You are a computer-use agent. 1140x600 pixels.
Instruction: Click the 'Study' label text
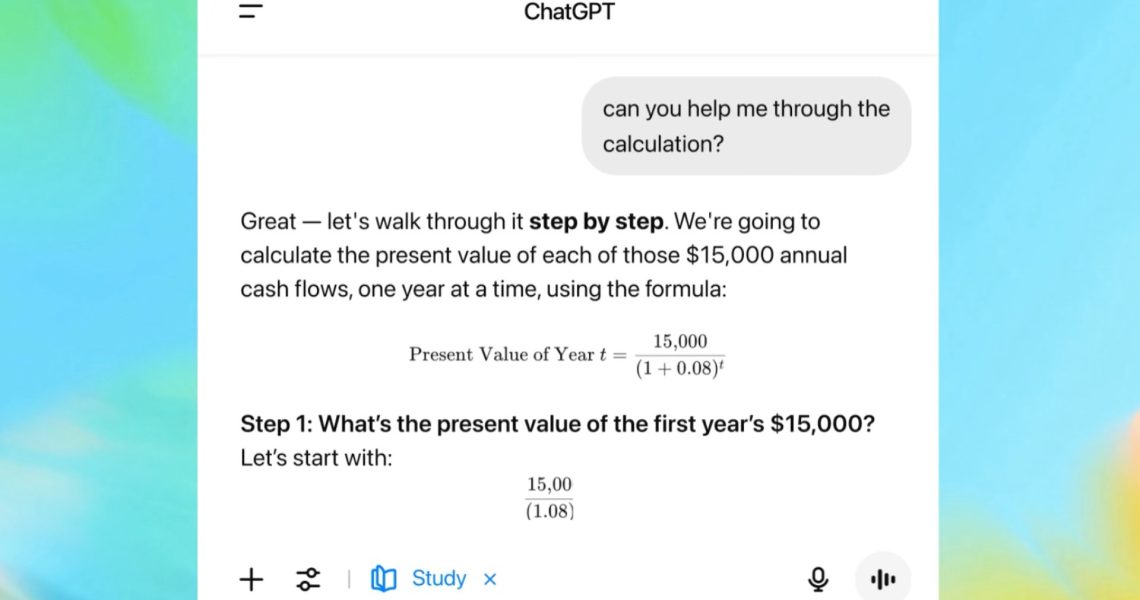(439, 579)
